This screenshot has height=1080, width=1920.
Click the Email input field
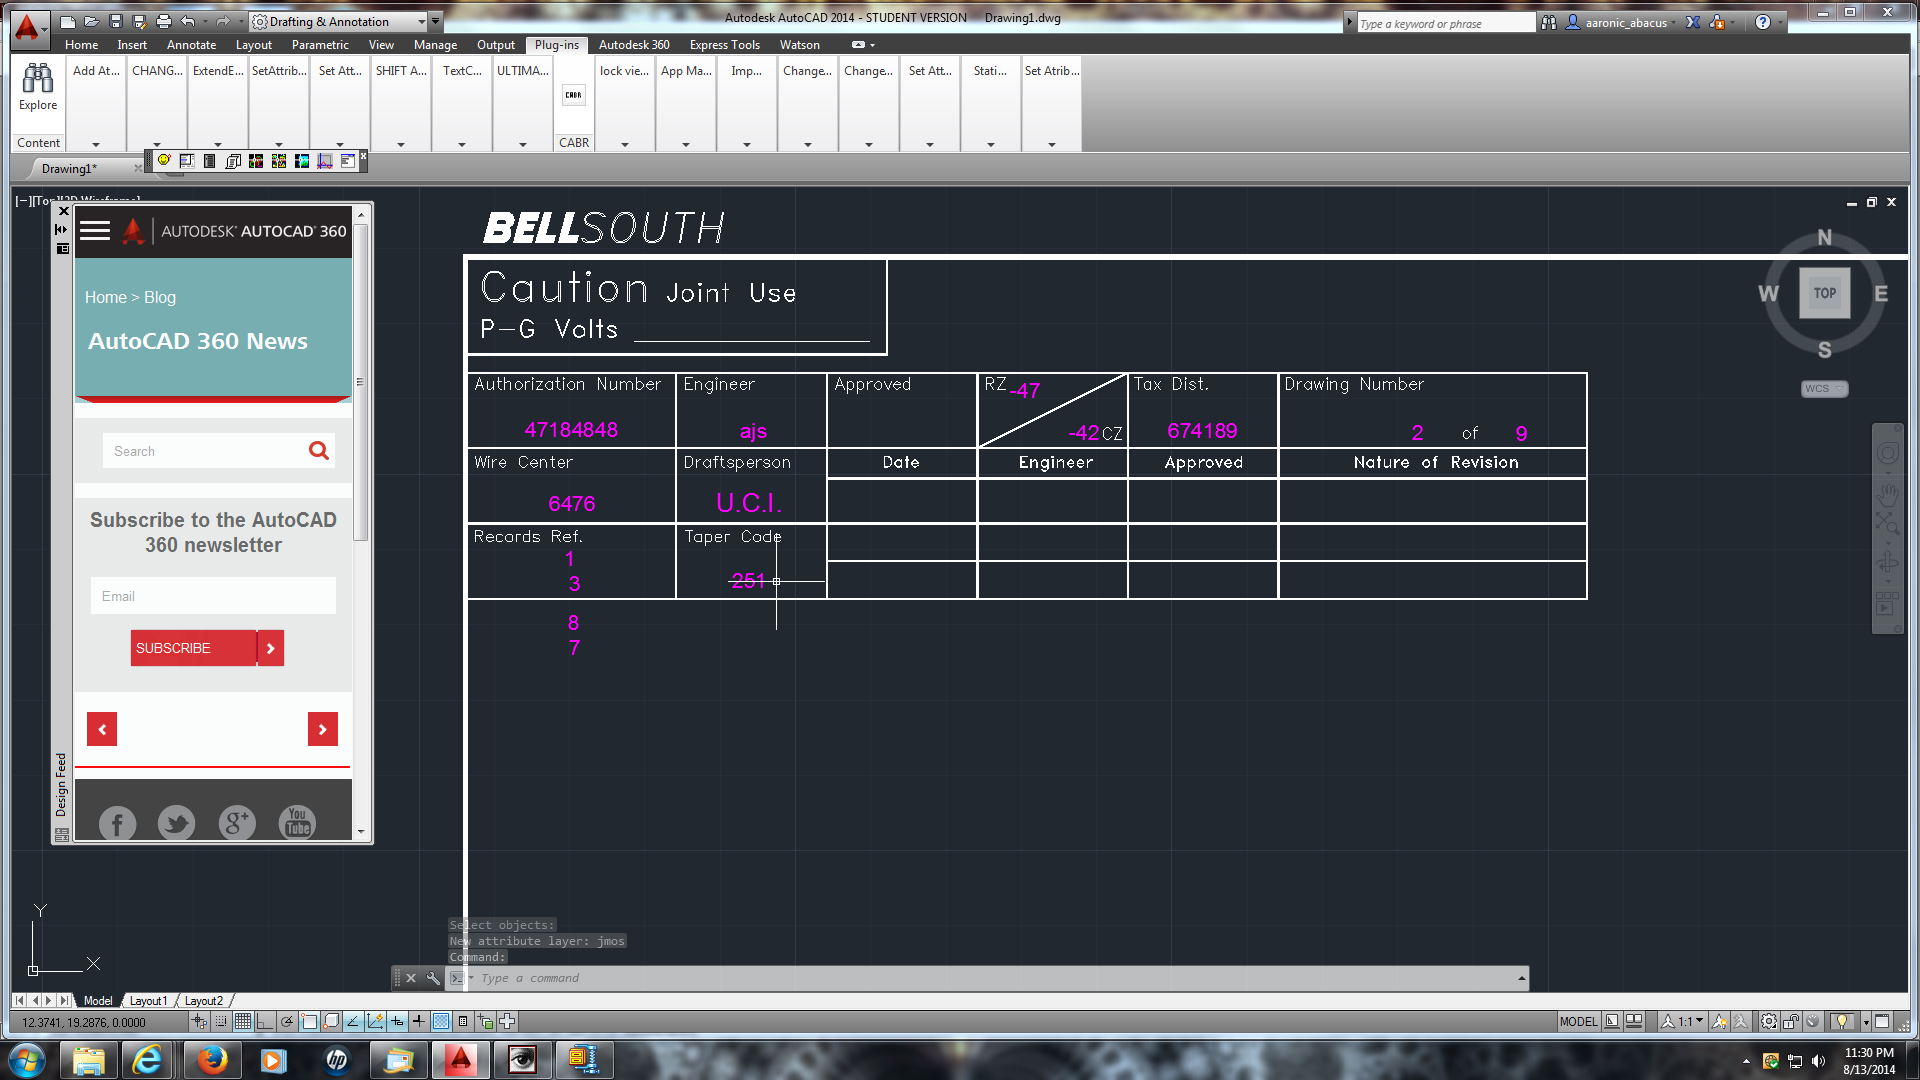click(213, 596)
